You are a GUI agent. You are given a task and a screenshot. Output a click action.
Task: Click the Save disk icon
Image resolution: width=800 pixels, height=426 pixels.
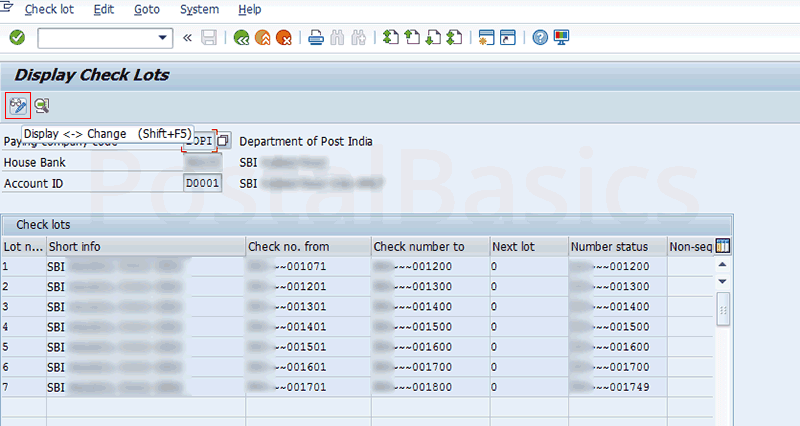[209, 38]
